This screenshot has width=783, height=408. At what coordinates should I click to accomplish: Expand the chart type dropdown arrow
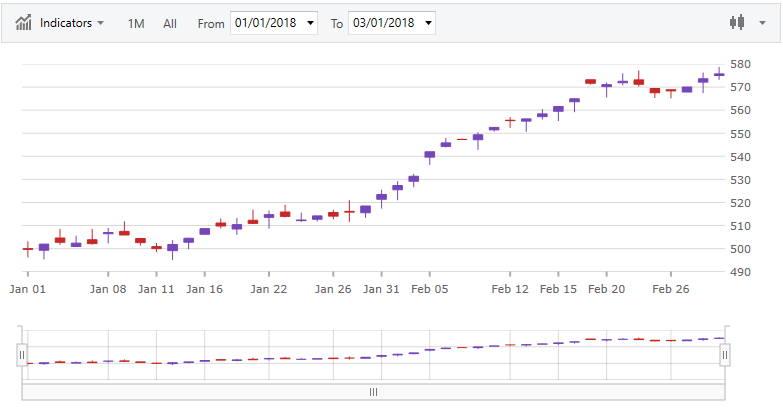(x=763, y=23)
